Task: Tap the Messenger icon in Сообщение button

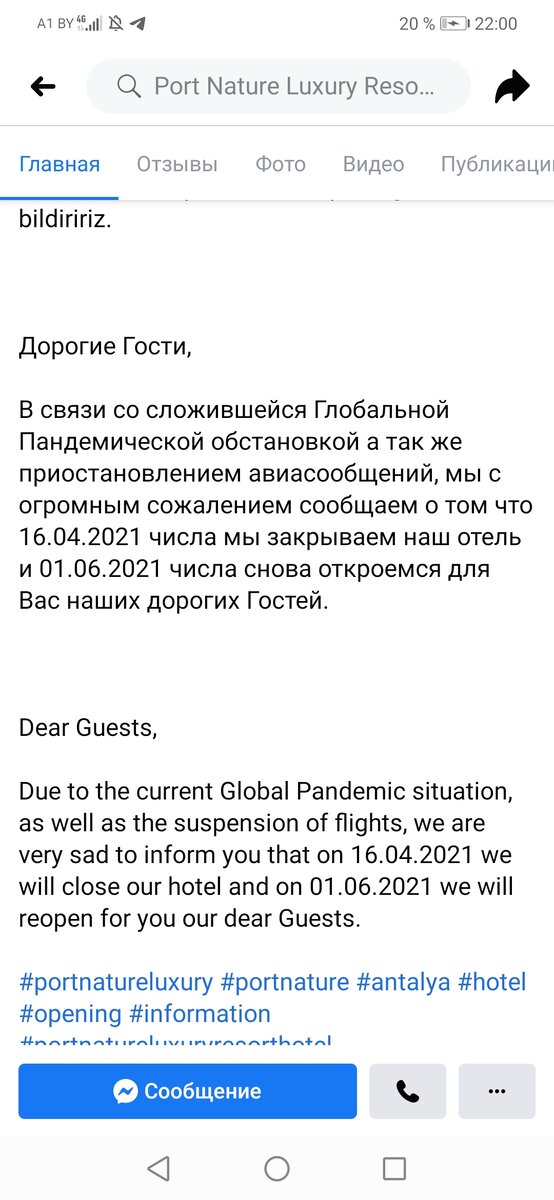Action: [126, 1091]
